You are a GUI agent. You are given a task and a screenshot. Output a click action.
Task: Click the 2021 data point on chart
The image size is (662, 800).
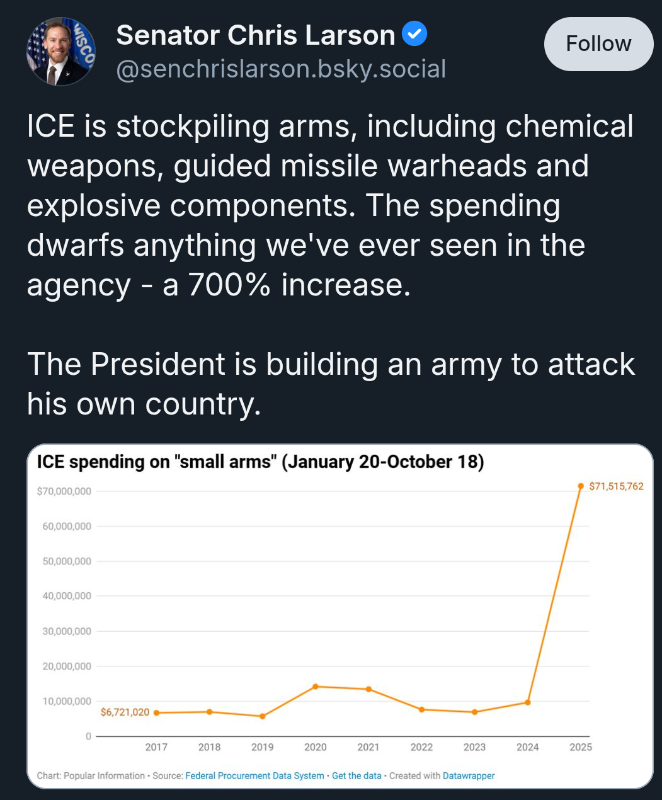pos(368,689)
